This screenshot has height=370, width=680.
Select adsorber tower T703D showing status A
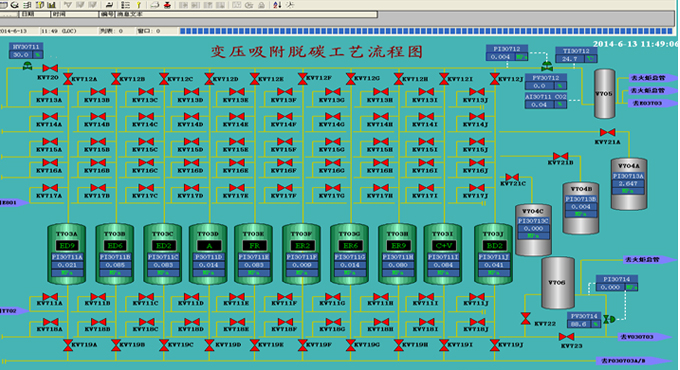(x=208, y=254)
